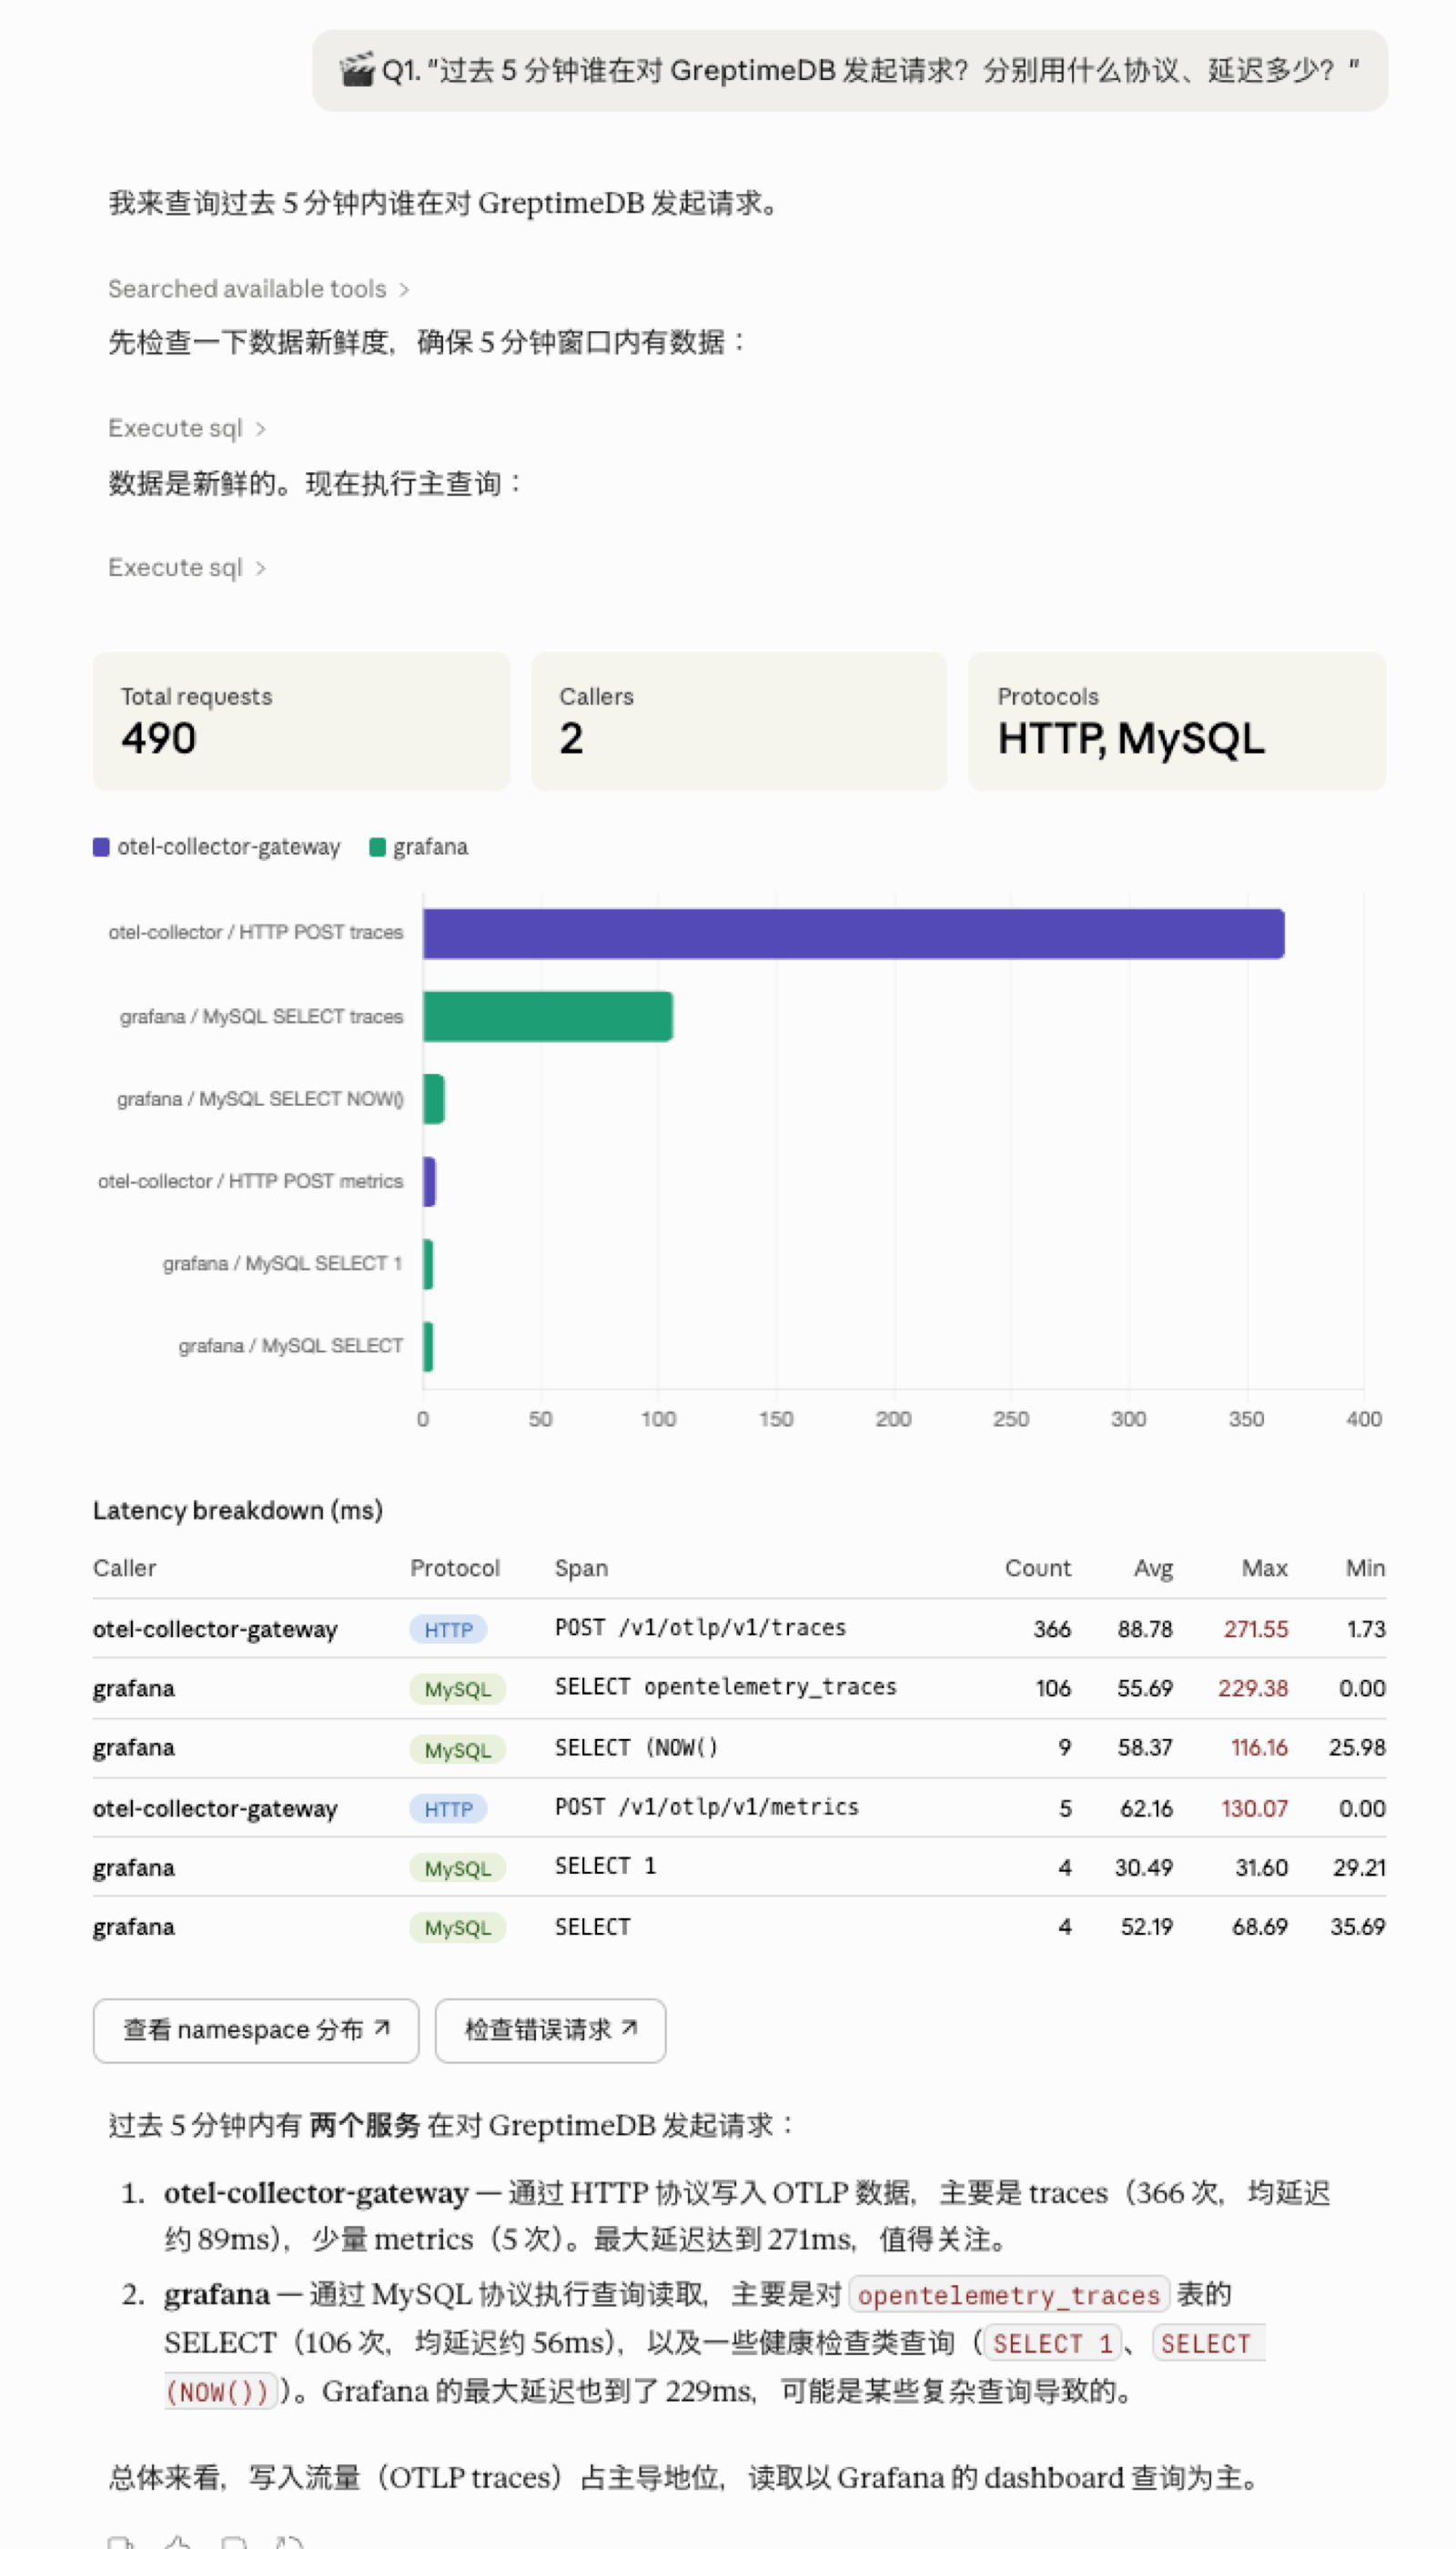Screen dimensions: 1456x2549
Task: Select the MySQL badge on SELECT opentelemetry_traces row
Action: tap(457, 1689)
